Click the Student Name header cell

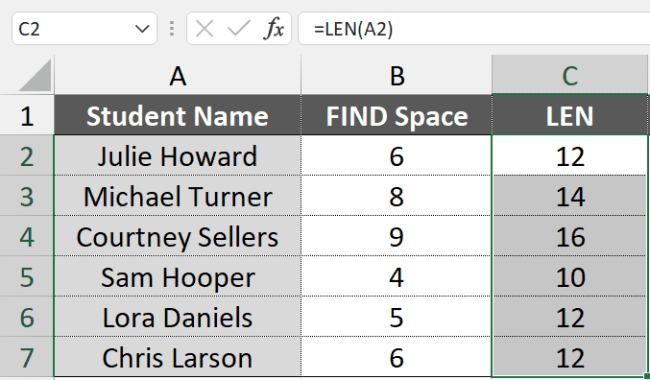(177, 115)
